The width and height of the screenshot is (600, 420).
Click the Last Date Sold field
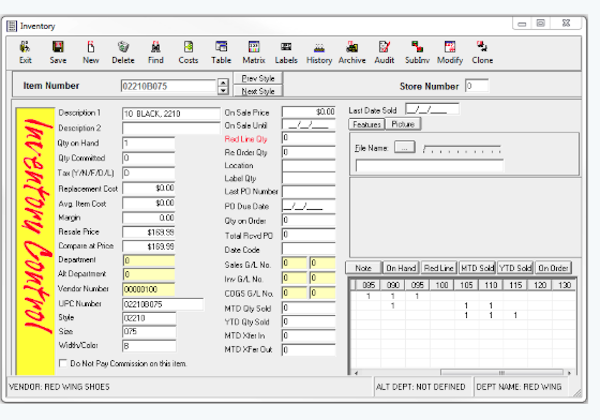tap(432, 109)
